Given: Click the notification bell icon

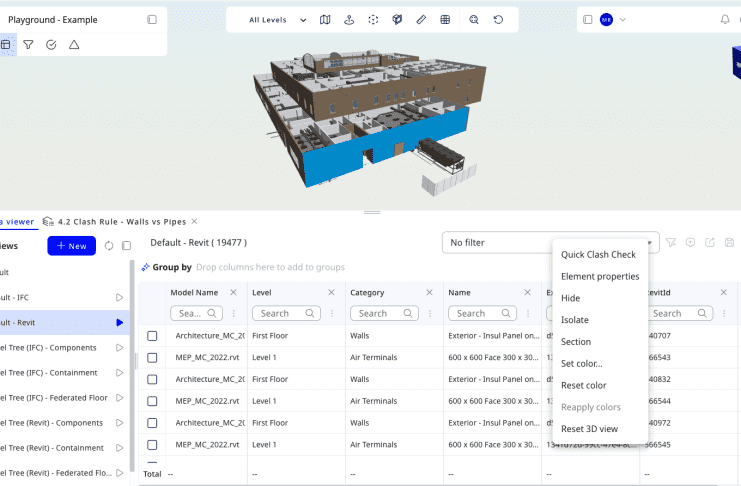Looking at the screenshot, I should pyautogui.click(x=725, y=19).
